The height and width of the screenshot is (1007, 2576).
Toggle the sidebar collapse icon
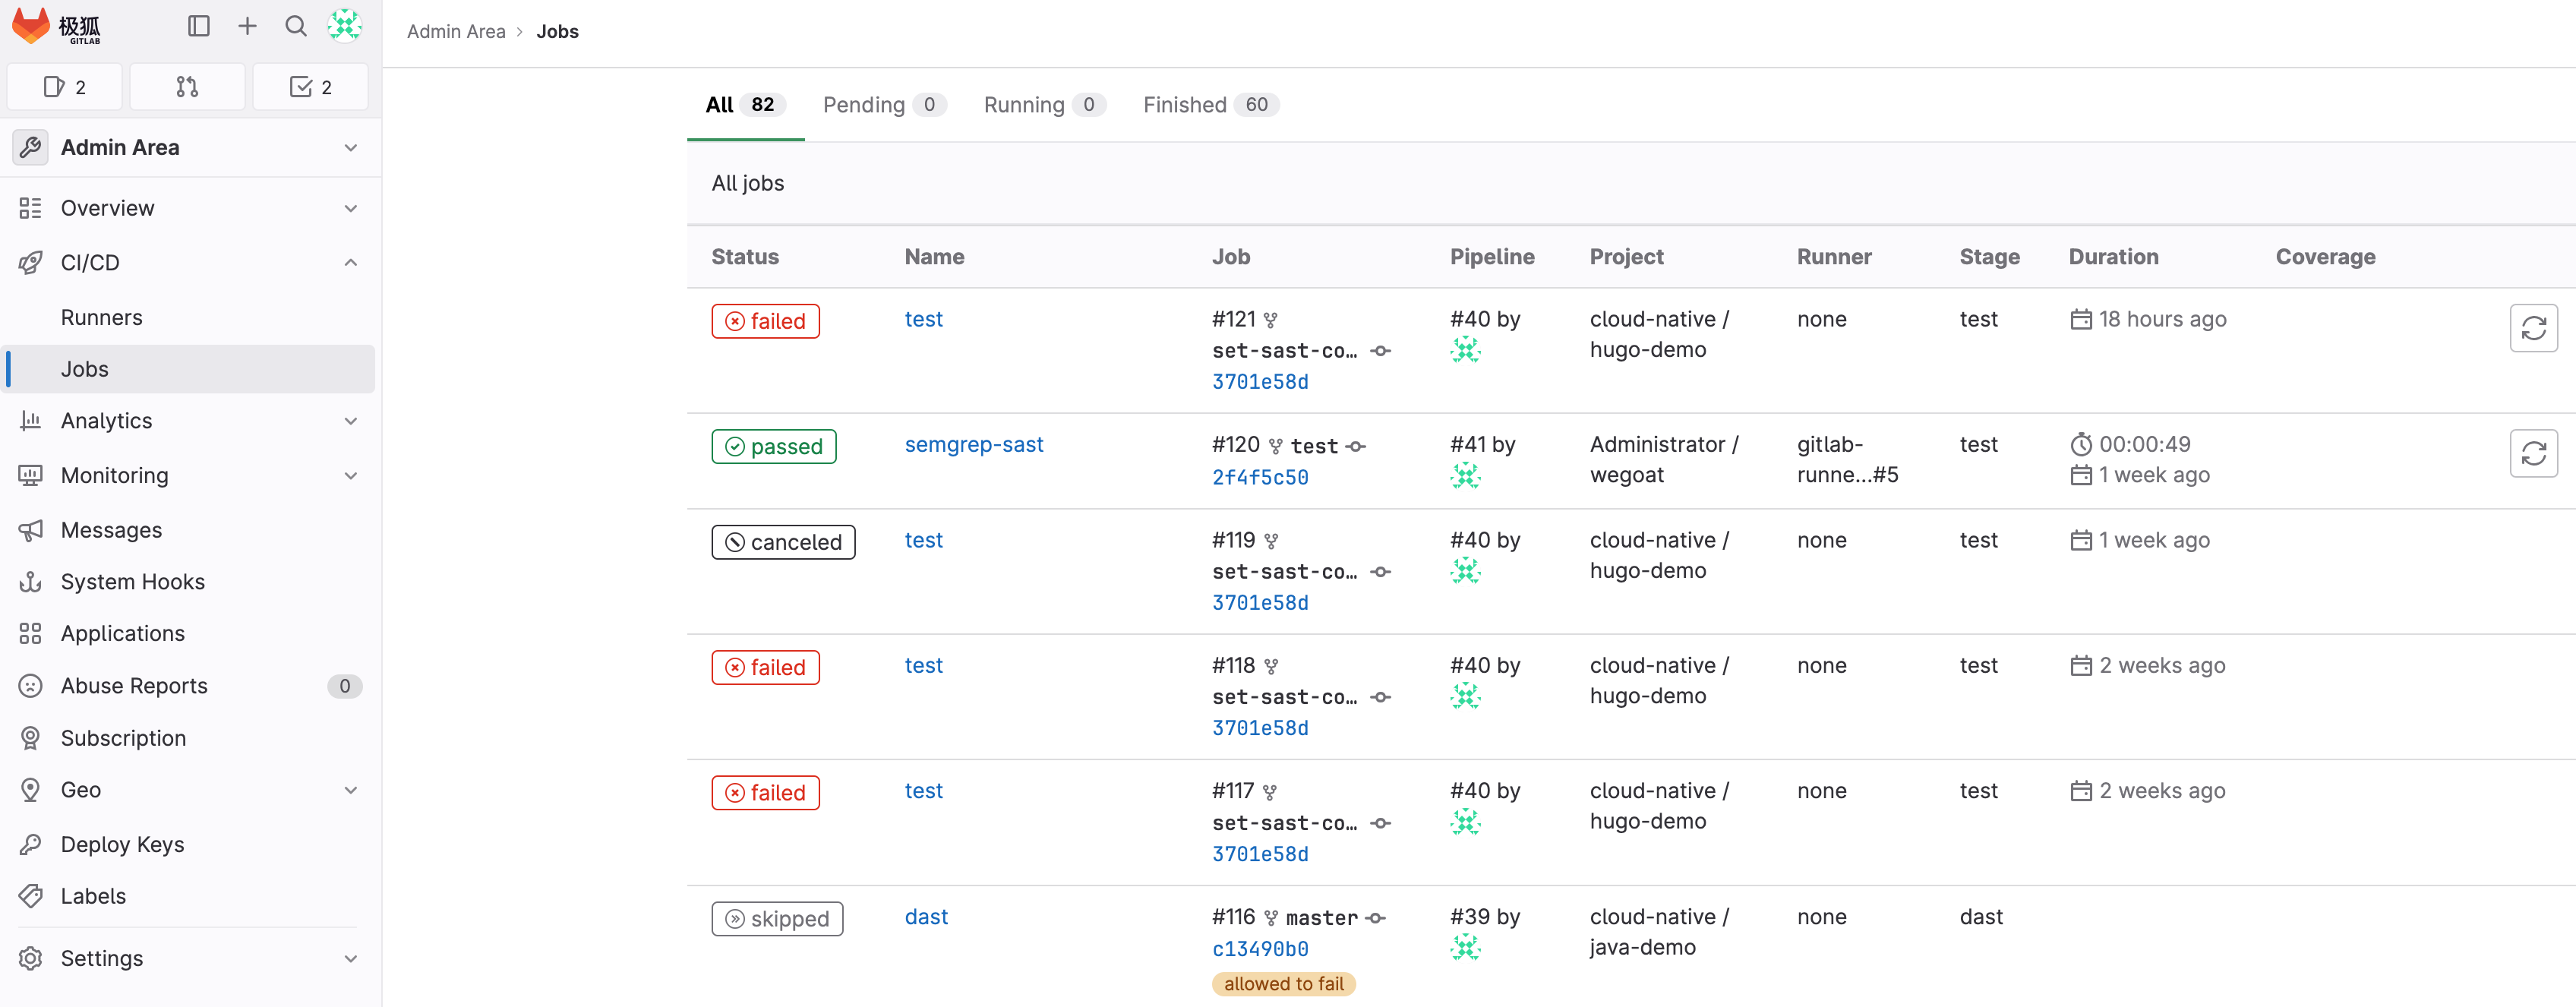198,26
